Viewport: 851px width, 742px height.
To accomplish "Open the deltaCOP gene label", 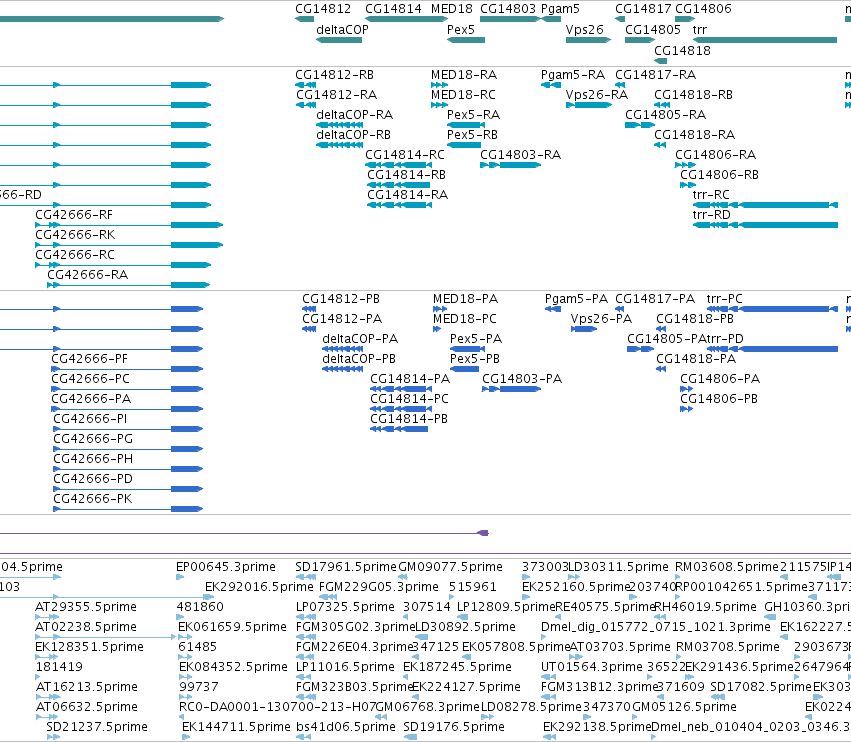I will click(342, 29).
